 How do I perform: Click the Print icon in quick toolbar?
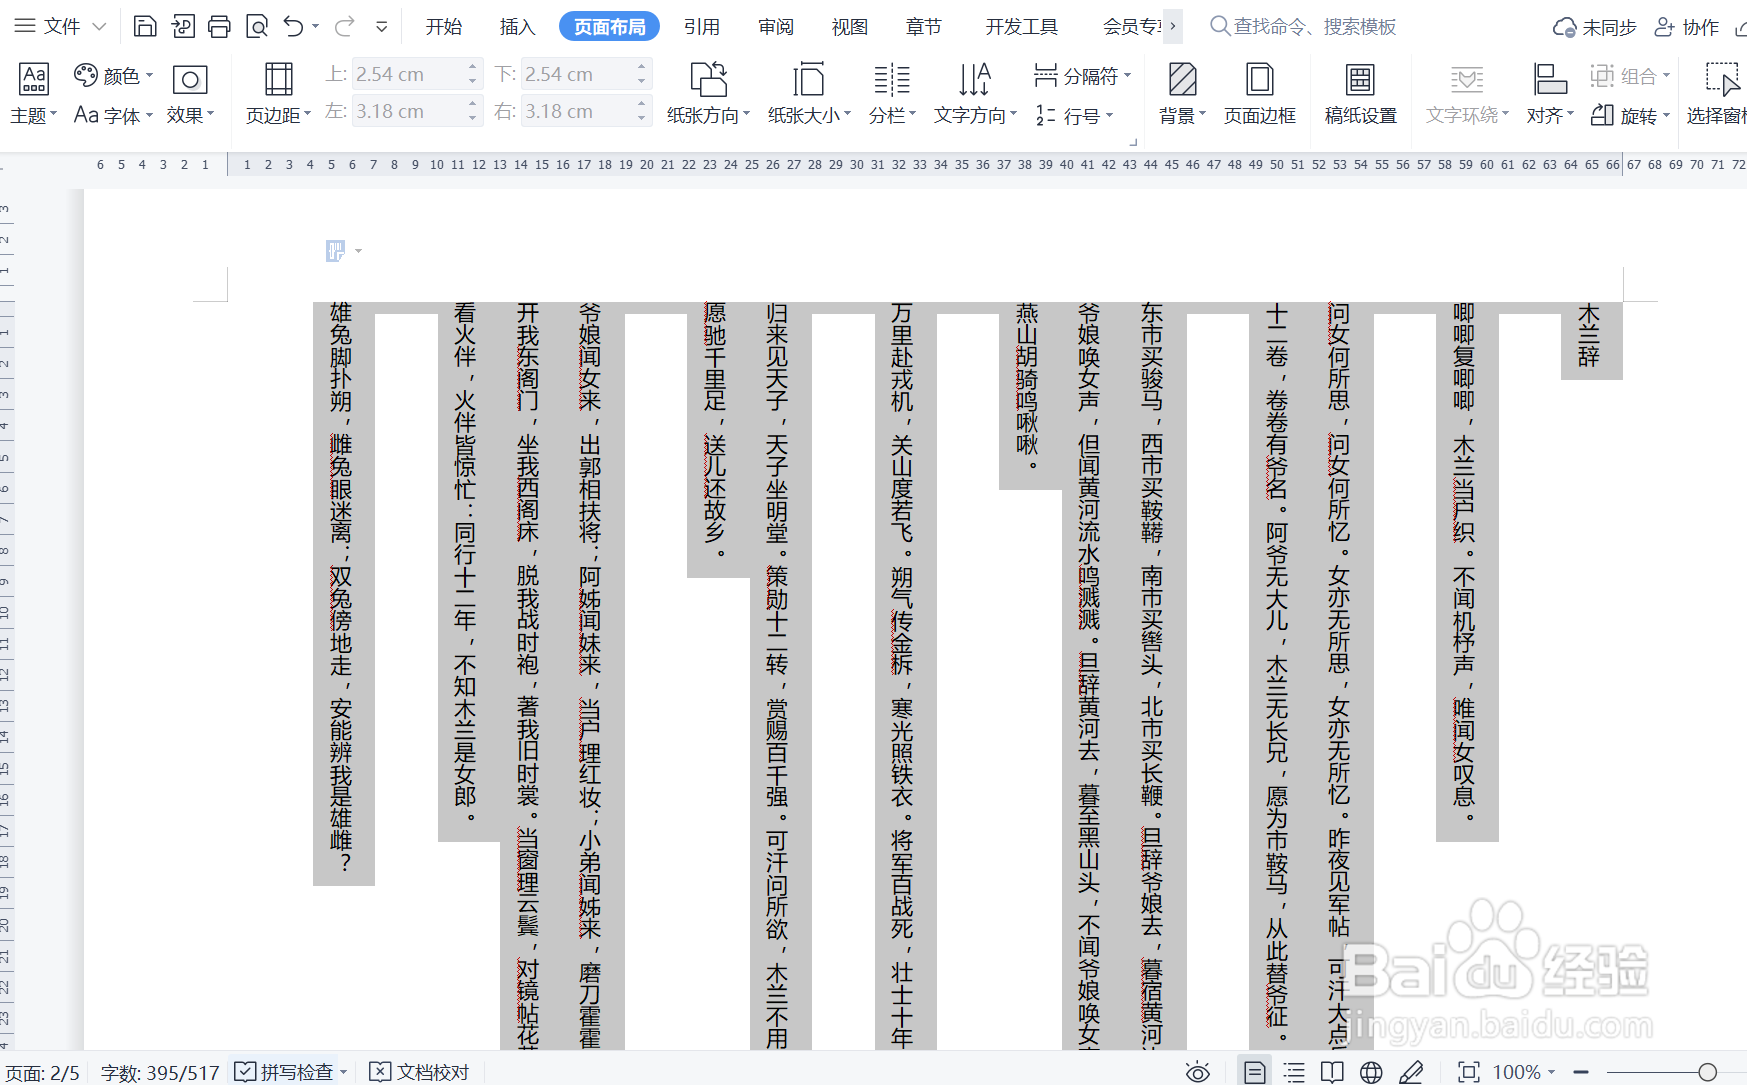pyautogui.click(x=219, y=26)
